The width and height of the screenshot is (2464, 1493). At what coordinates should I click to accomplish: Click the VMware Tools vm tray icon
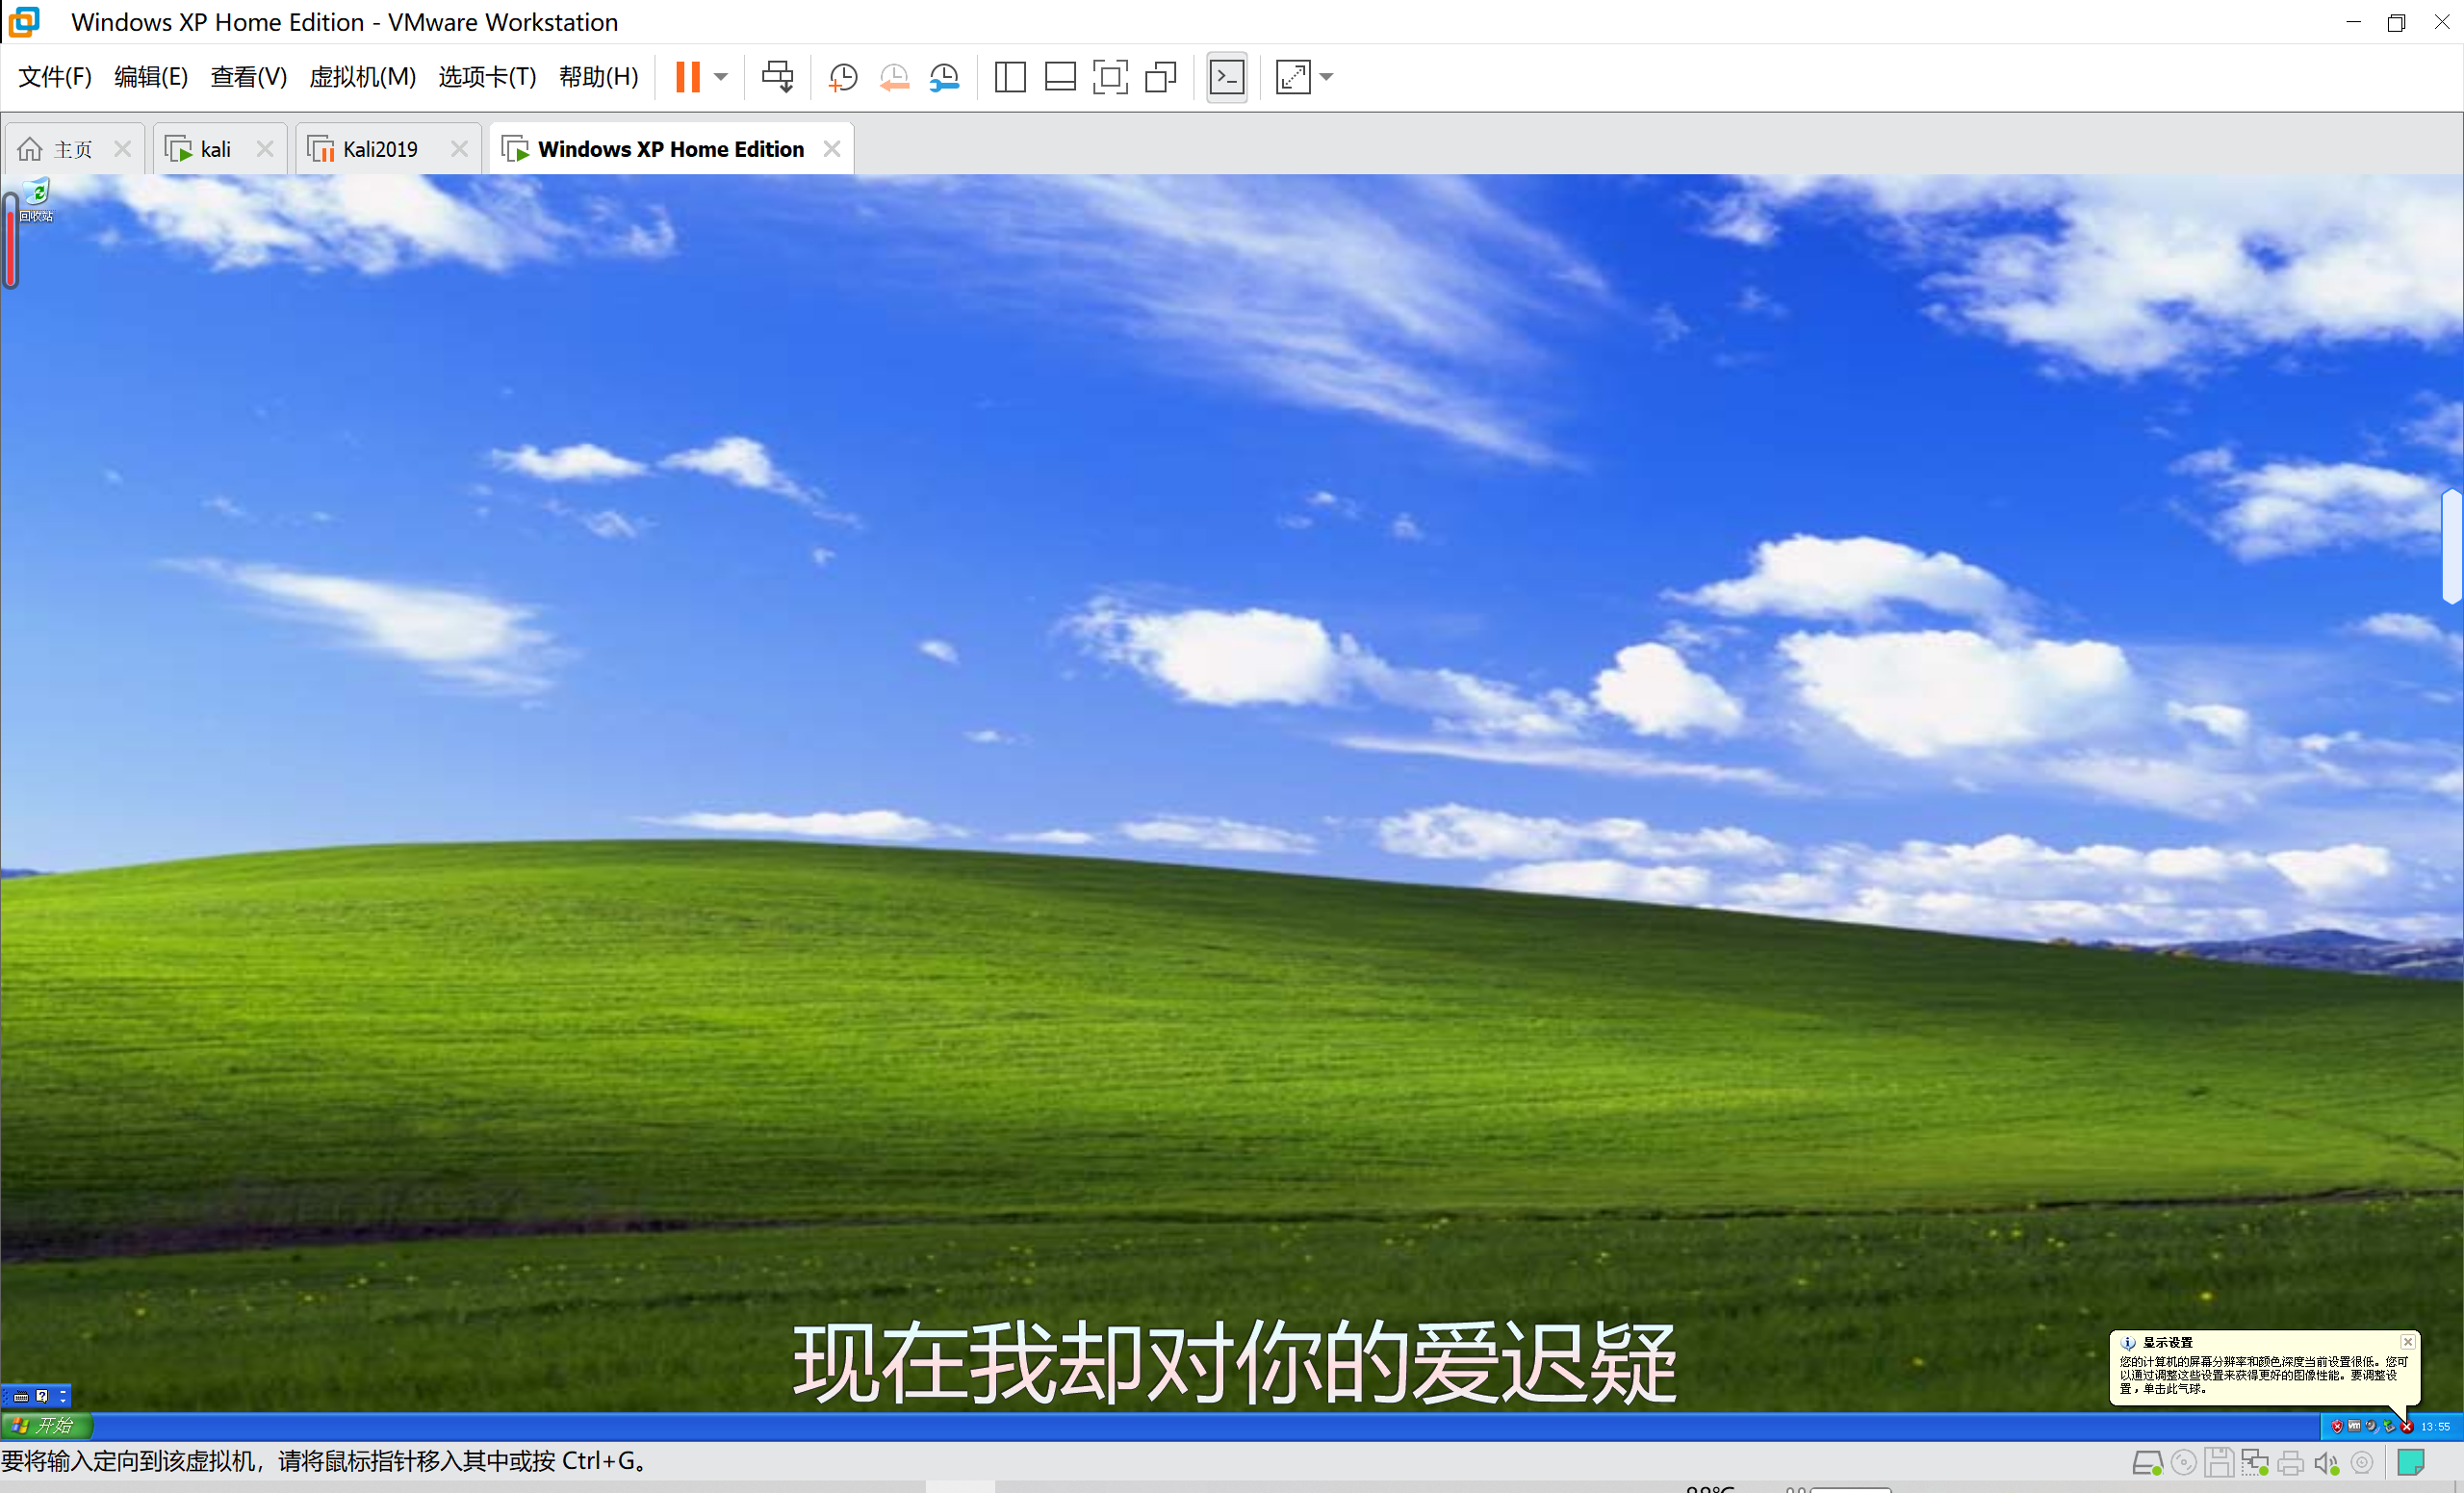[x=2354, y=1426]
